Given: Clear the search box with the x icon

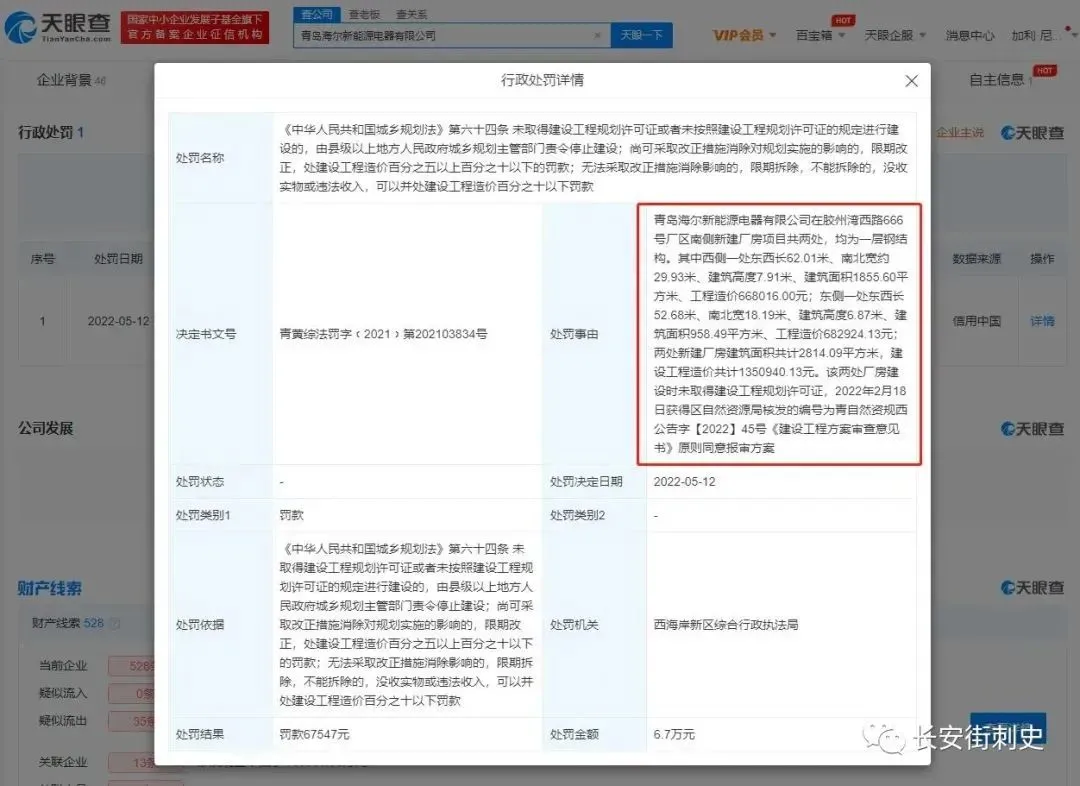Looking at the screenshot, I should pyautogui.click(x=597, y=35).
